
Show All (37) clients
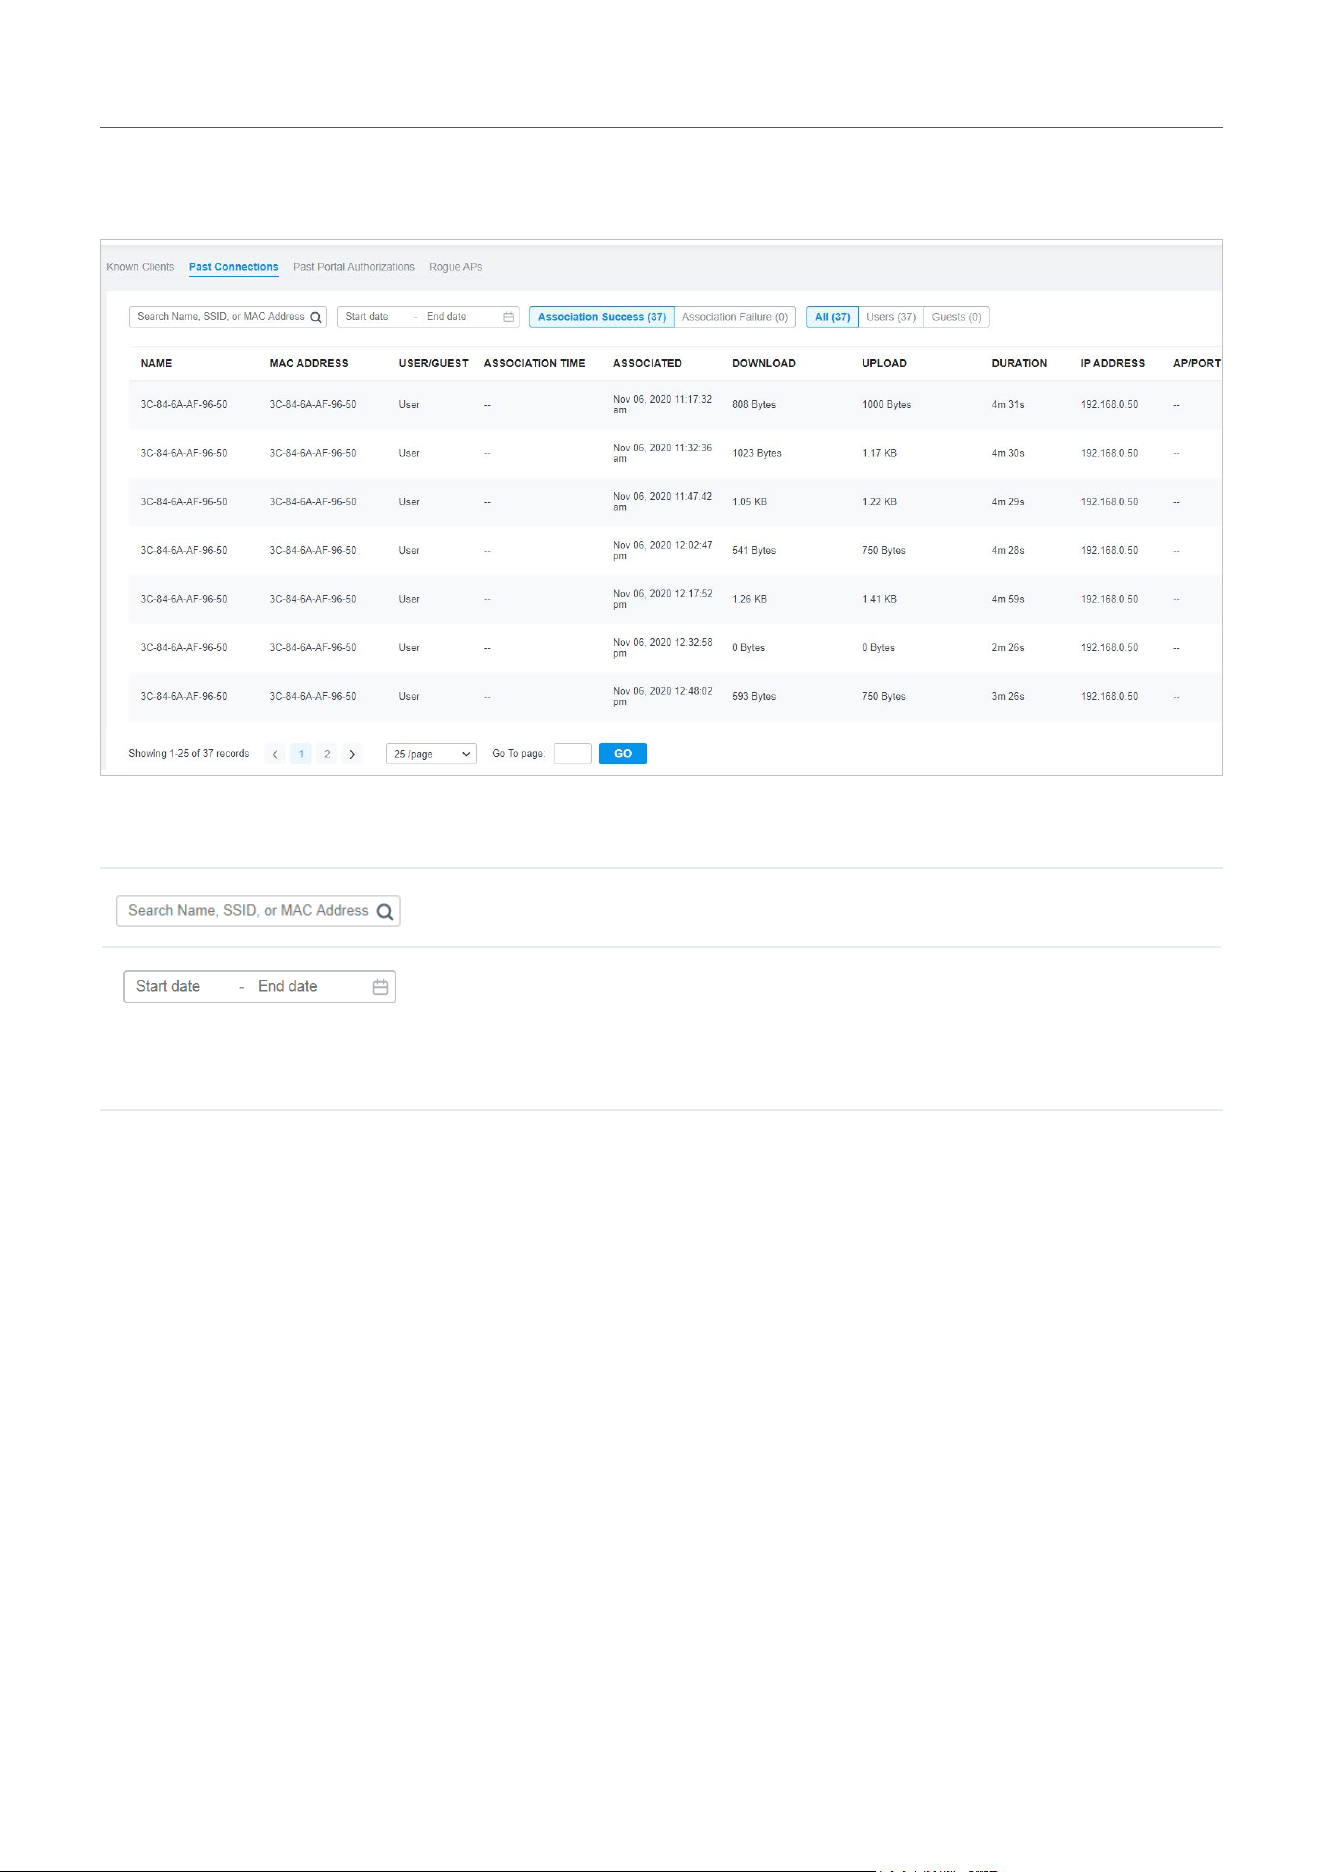pyautogui.click(x=832, y=317)
